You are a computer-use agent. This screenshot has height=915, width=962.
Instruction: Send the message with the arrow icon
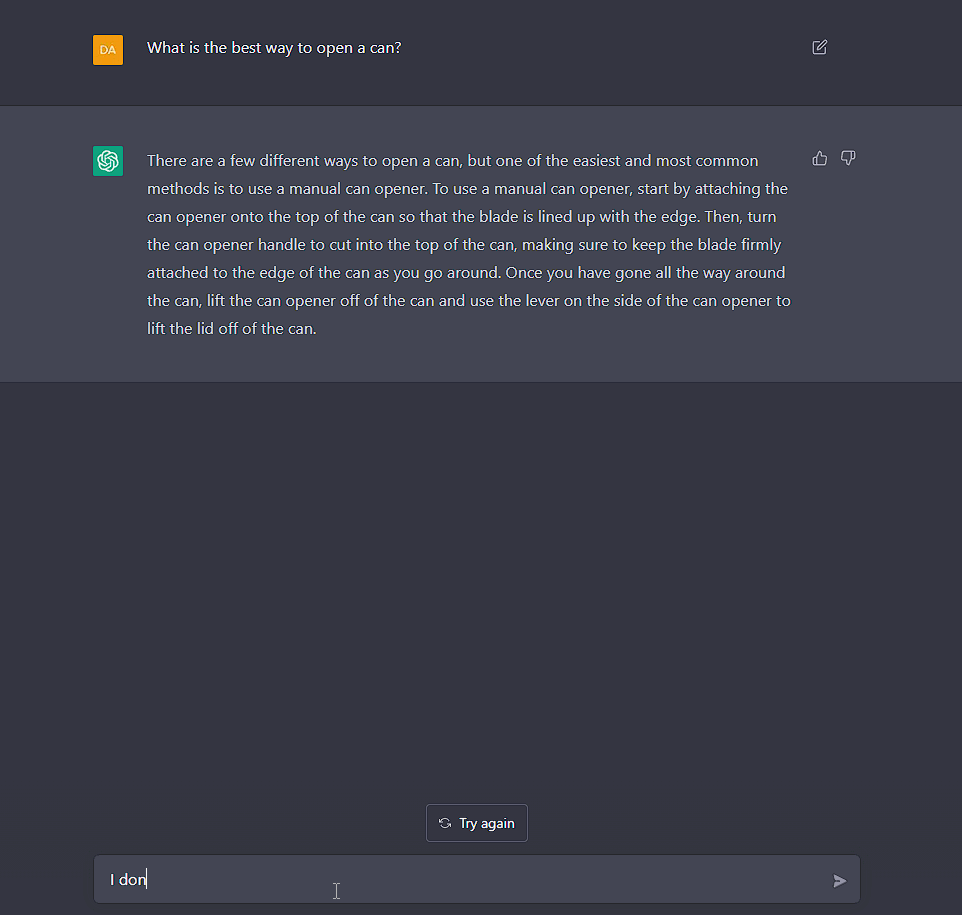click(x=839, y=881)
